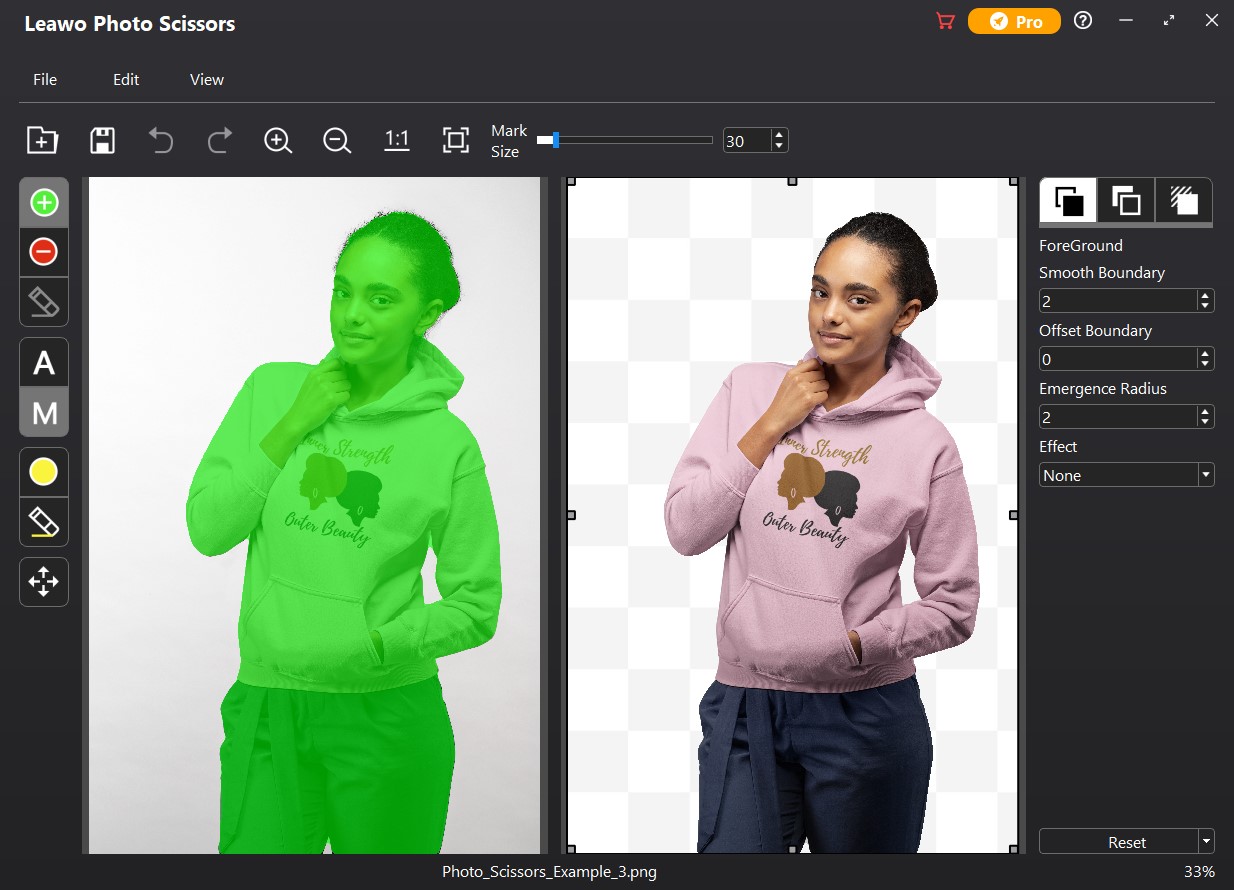The width and height of the screenshot is (1234, 890).
Task: Select the green foreground marker tool
Action: click(44, 203)
